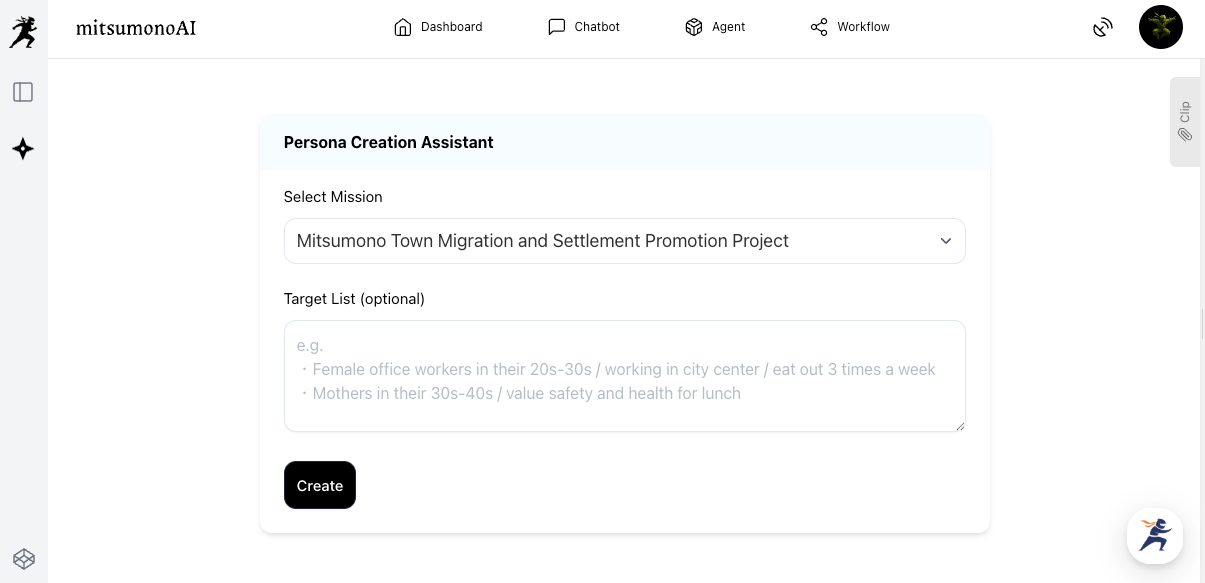Click the Agent cube icon
The height and width of the screenshot is (583, 1205).
[x=694, y=27]
